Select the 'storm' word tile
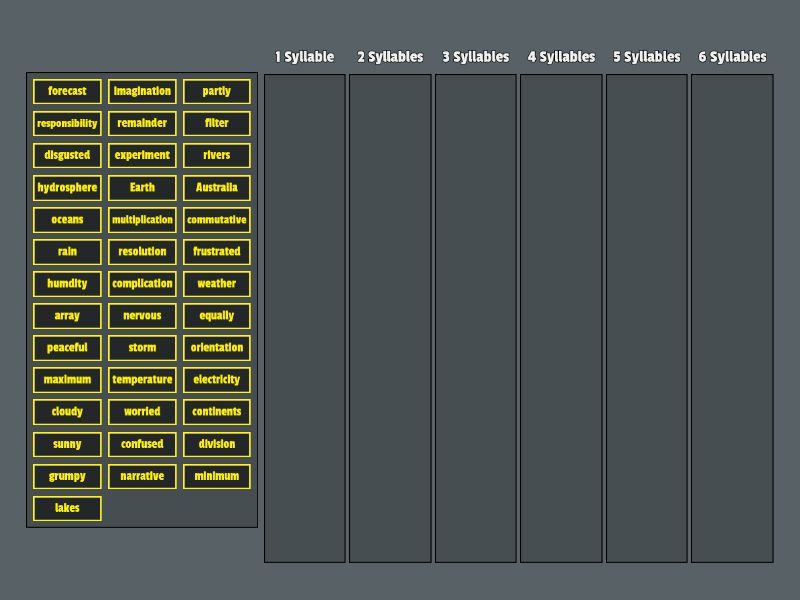800x600 pixels. (142, 348)
